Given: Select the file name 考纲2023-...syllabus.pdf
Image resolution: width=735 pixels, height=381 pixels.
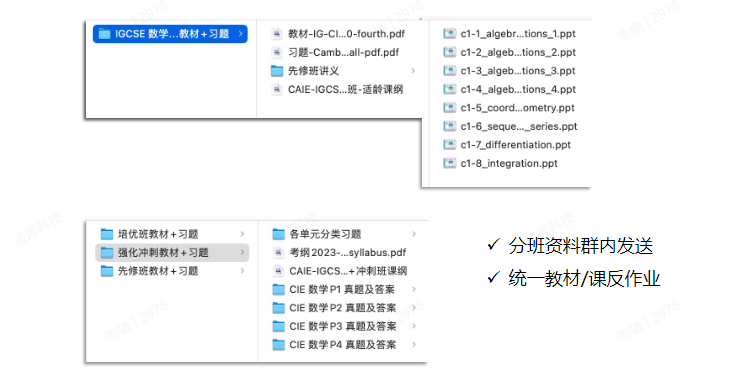Looking at the screenshot, I should tap(348, 253).
